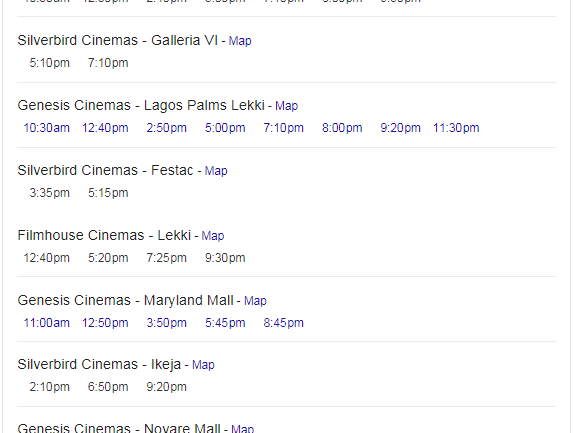
Task: Choose 12:50pm showtime at Maryland Mall
Action: pos(105,323)
